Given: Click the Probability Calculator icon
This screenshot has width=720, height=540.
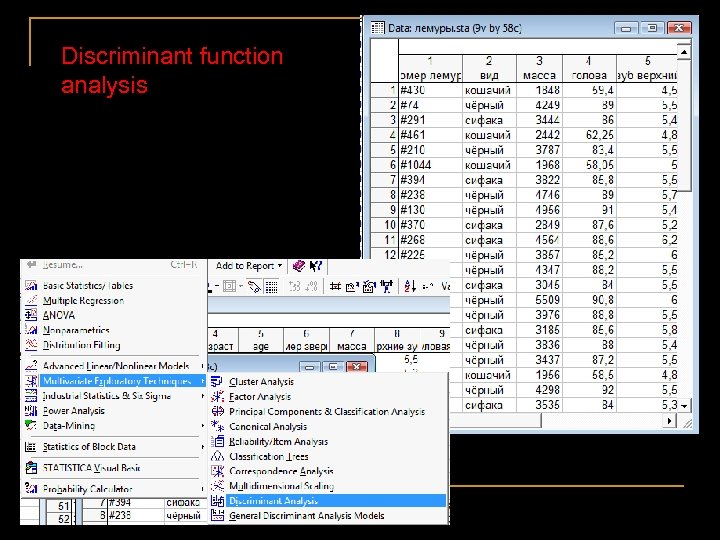Looking at the screenshot, I should point(31,489).
